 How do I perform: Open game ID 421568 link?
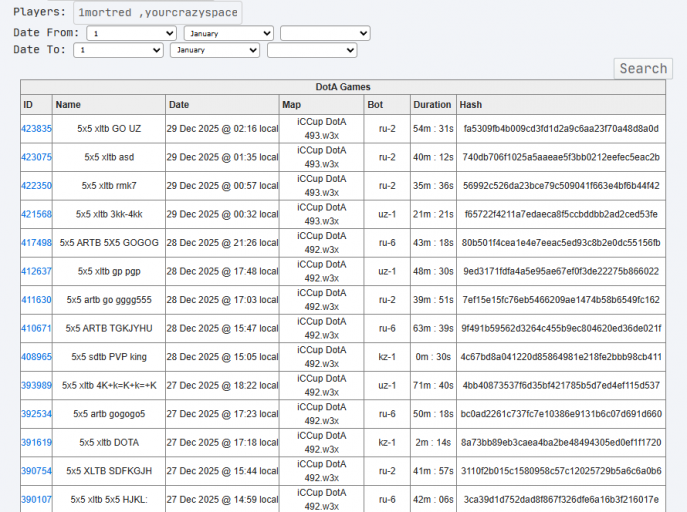point(36,214)
